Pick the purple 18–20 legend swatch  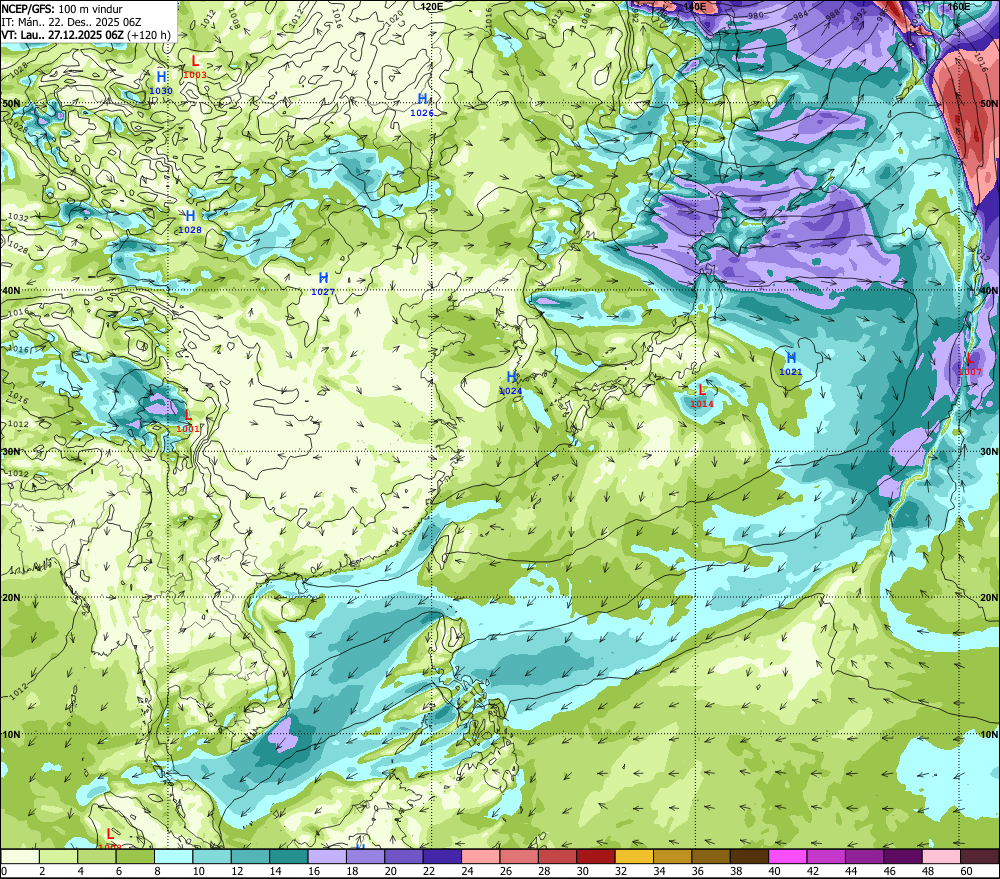(x=365, y=857)
